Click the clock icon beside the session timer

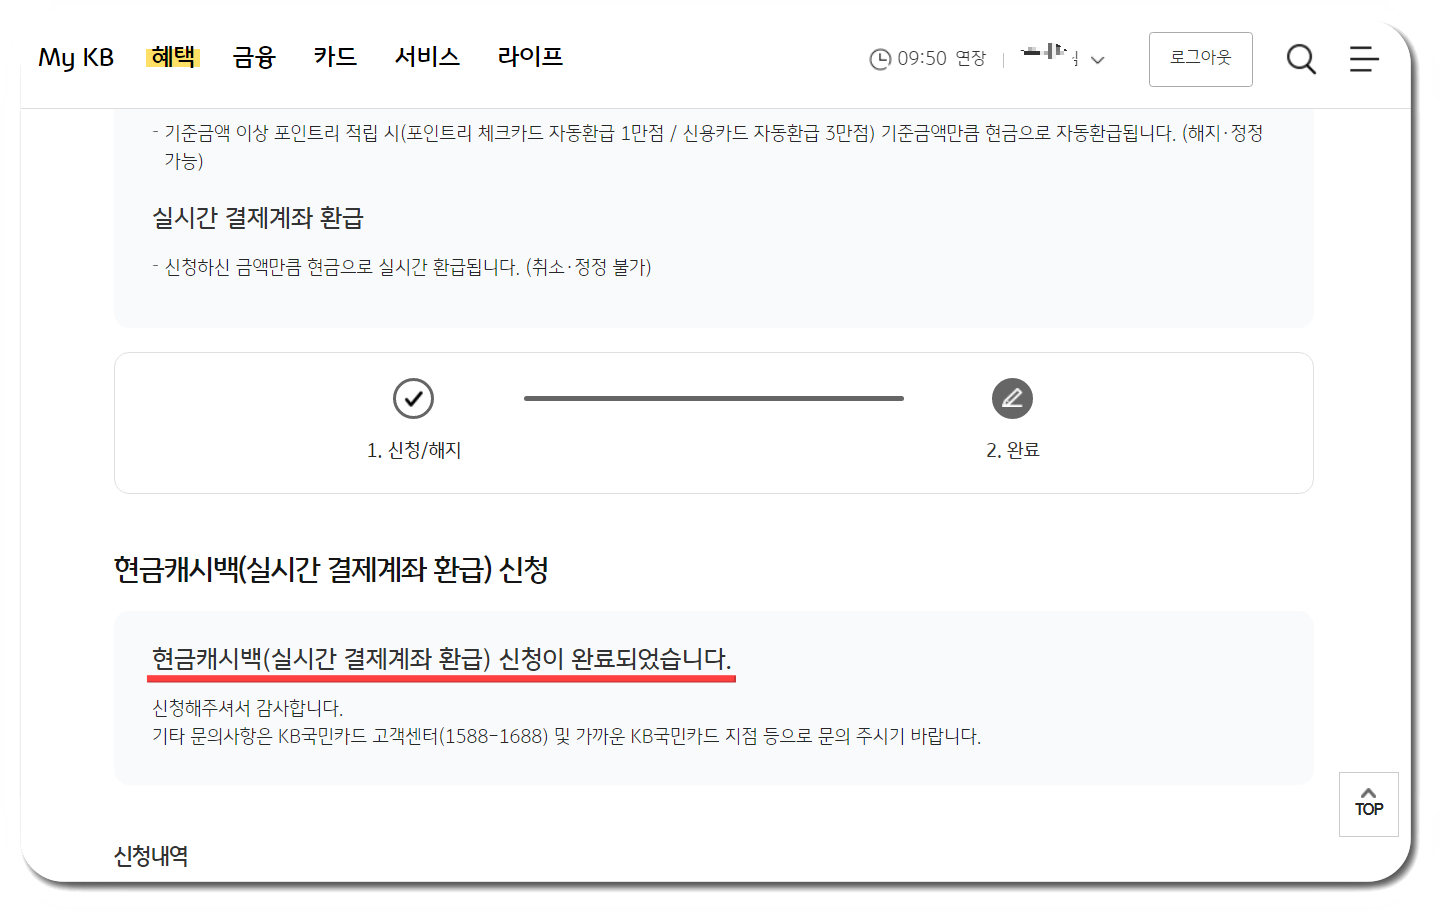[879, 59]
